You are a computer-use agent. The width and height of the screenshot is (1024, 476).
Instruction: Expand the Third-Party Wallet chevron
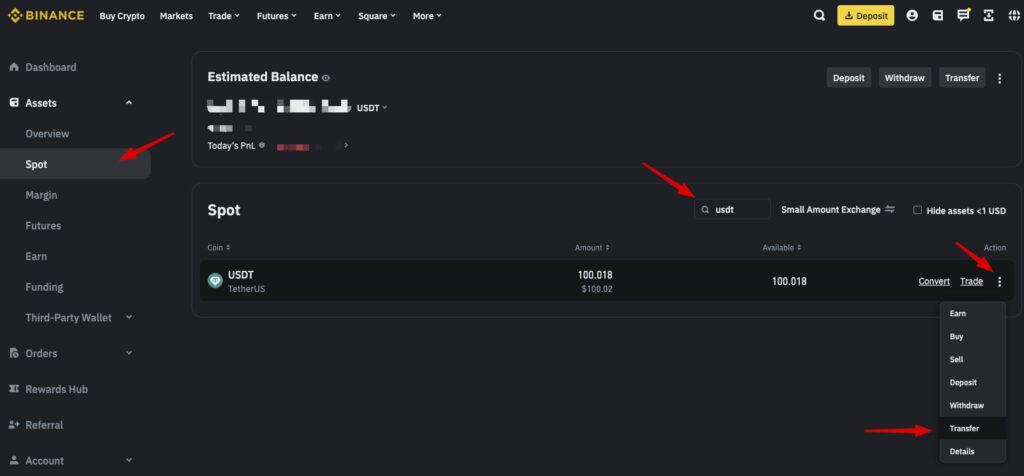click(129, 317)
